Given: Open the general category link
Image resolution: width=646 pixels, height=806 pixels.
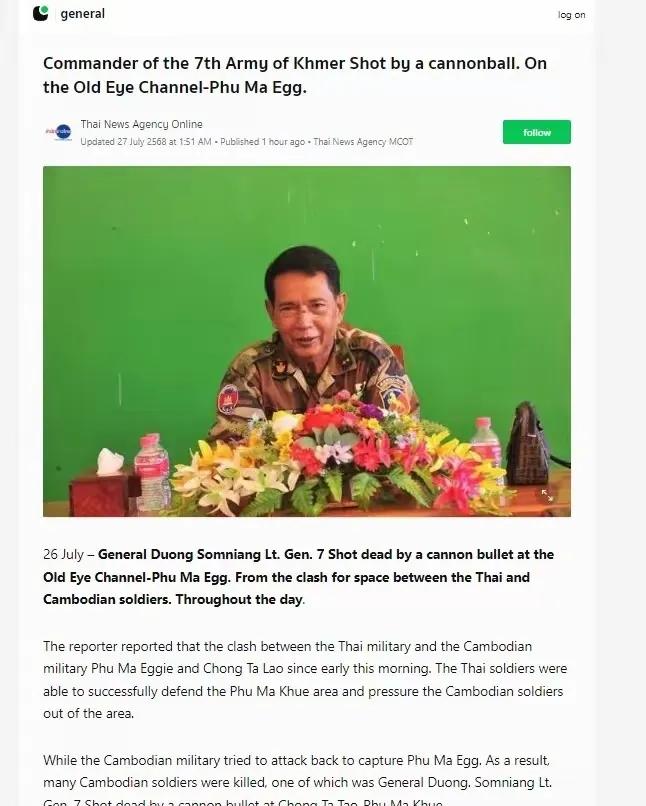Looking at the screenshot, I should click(x=82, y=14).
